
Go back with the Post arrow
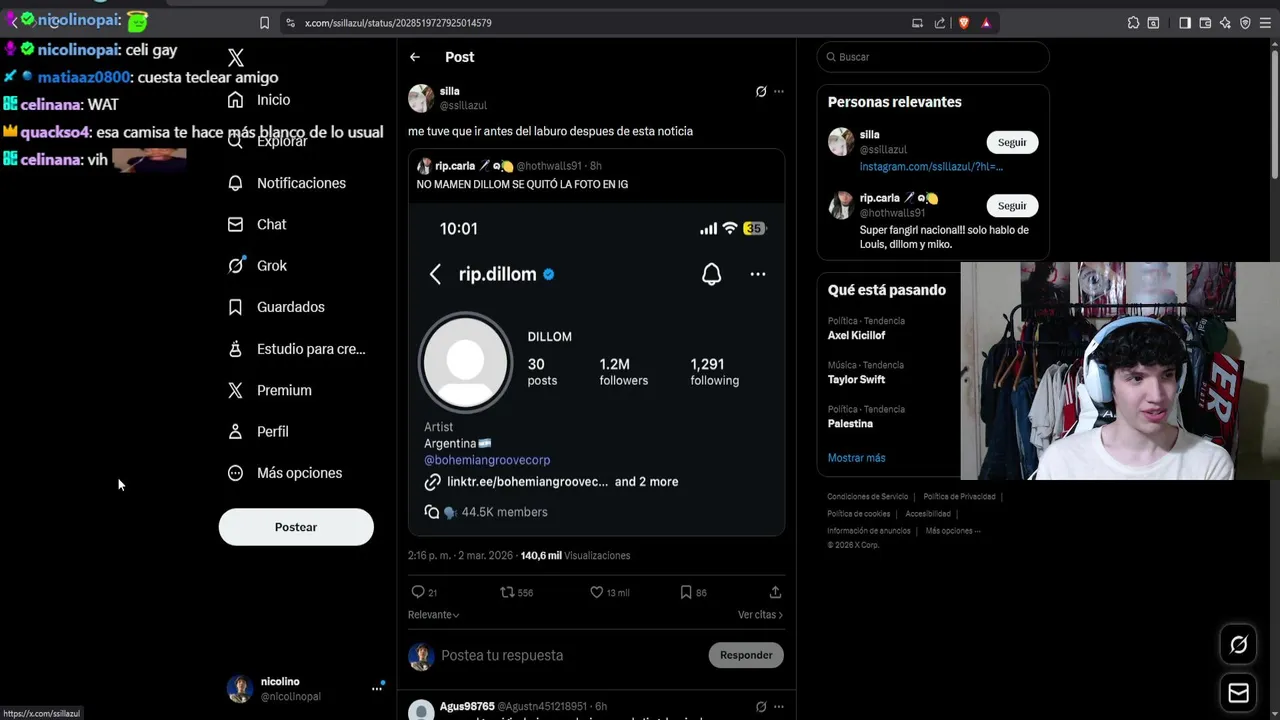point(415,57)
